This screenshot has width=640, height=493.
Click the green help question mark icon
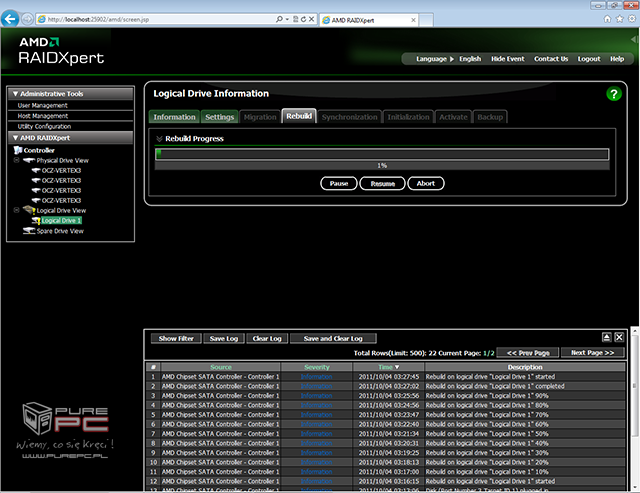(x=613, y=94)
